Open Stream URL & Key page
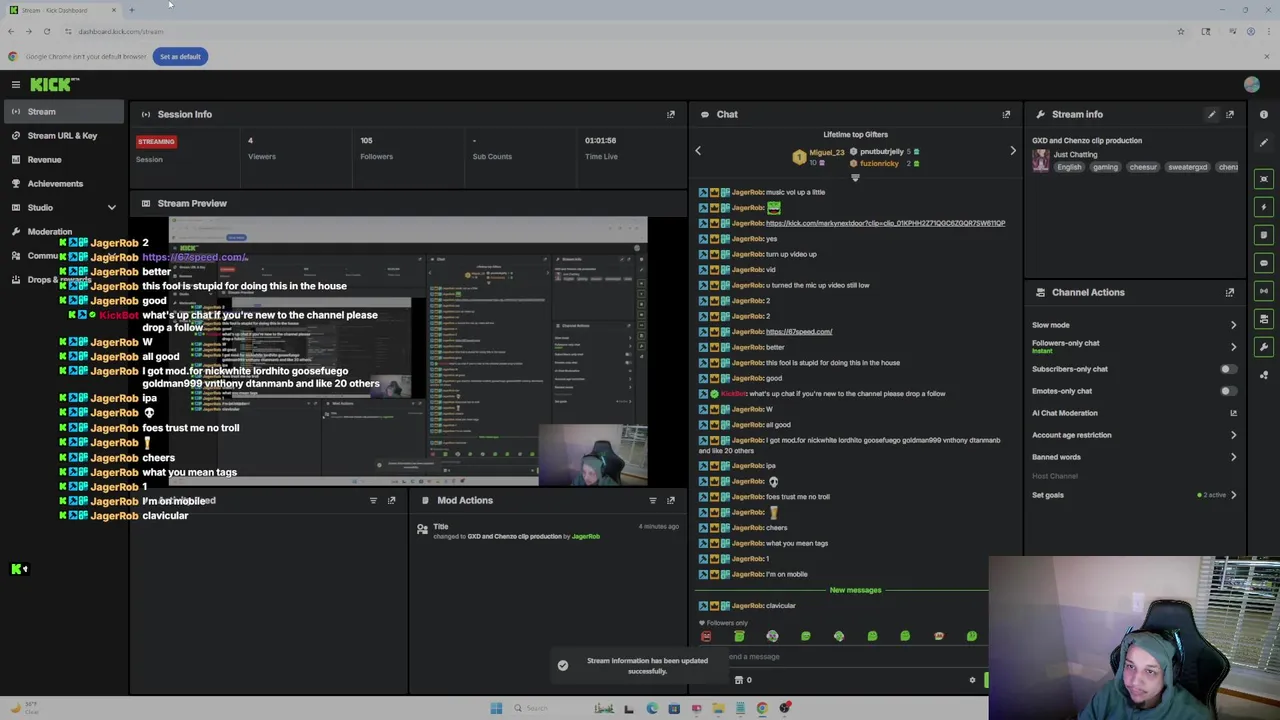The image size is (1280, 720). (x=64, y=135)
